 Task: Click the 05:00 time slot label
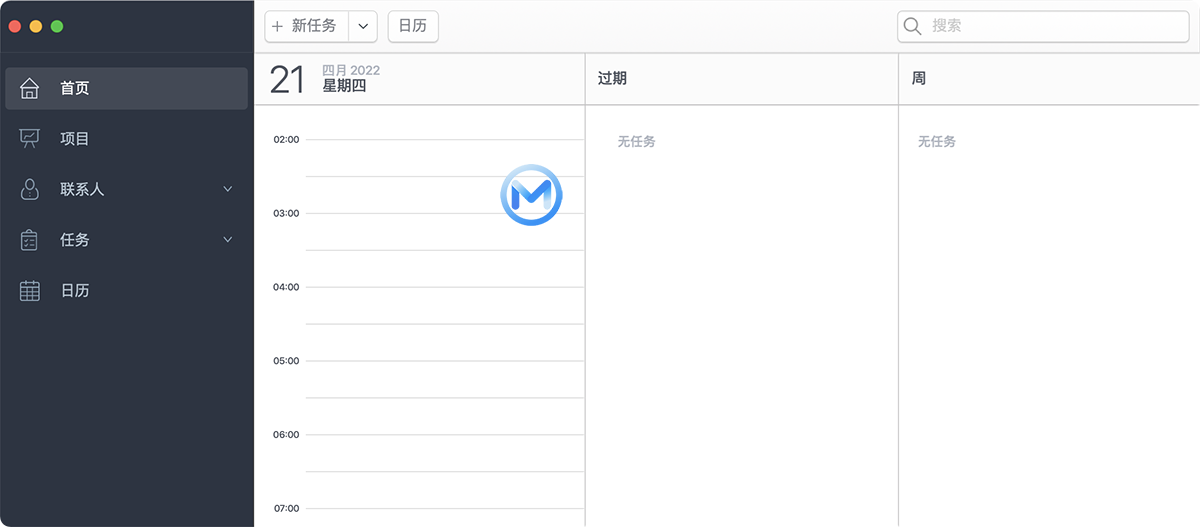click(x=286, y=361)
